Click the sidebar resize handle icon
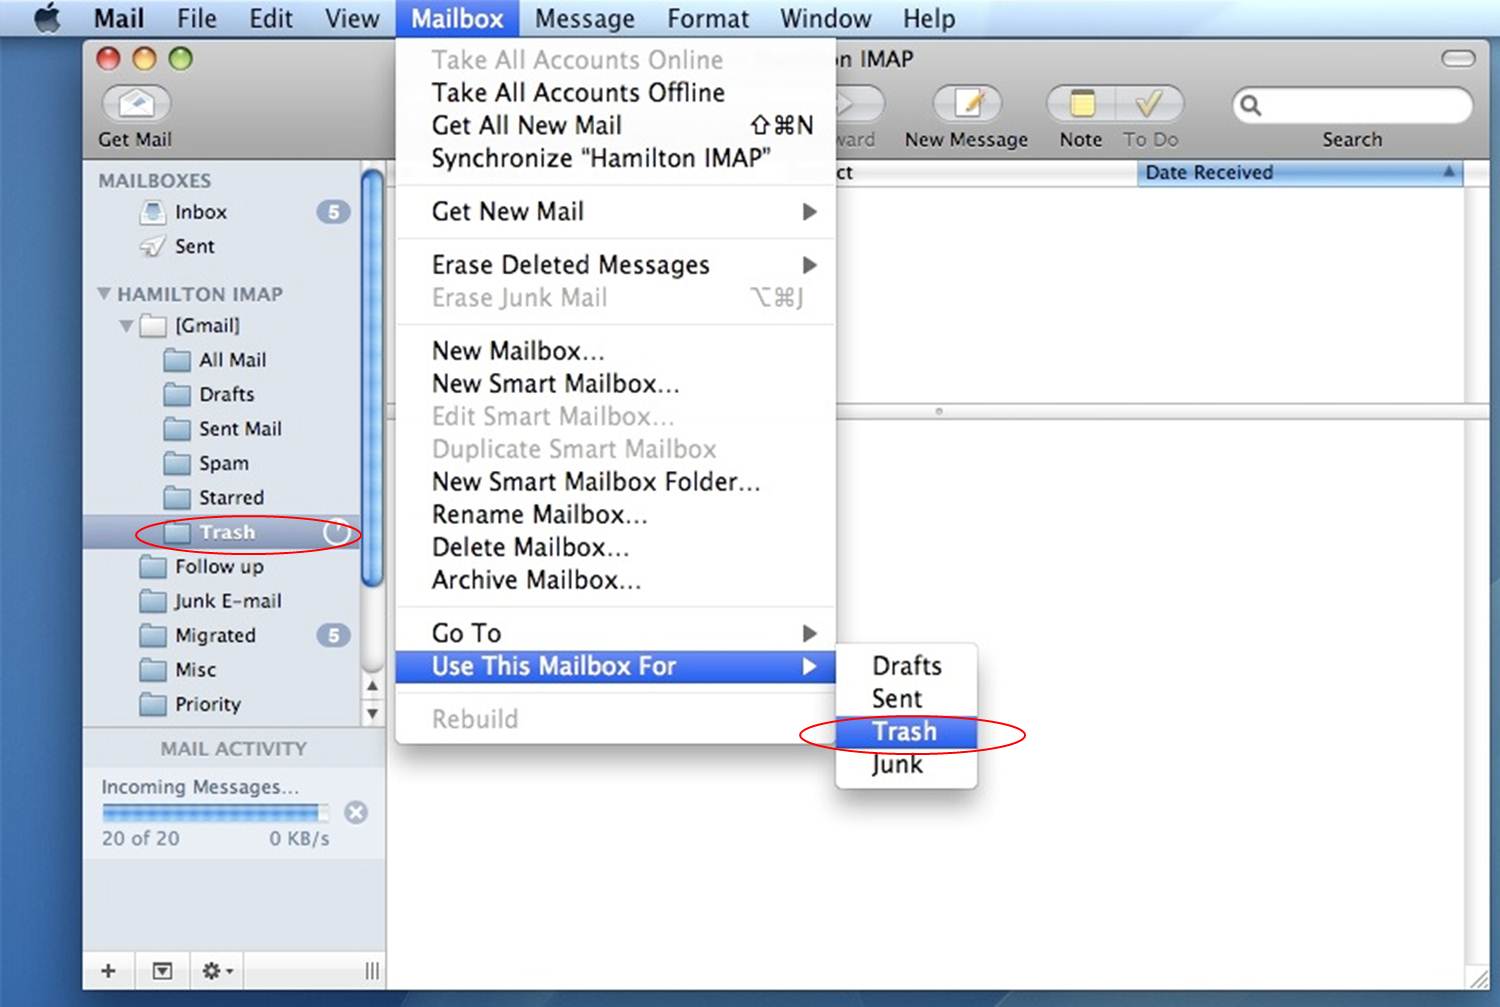This screenshot has height=1007, width=1500. pos(372,970)
